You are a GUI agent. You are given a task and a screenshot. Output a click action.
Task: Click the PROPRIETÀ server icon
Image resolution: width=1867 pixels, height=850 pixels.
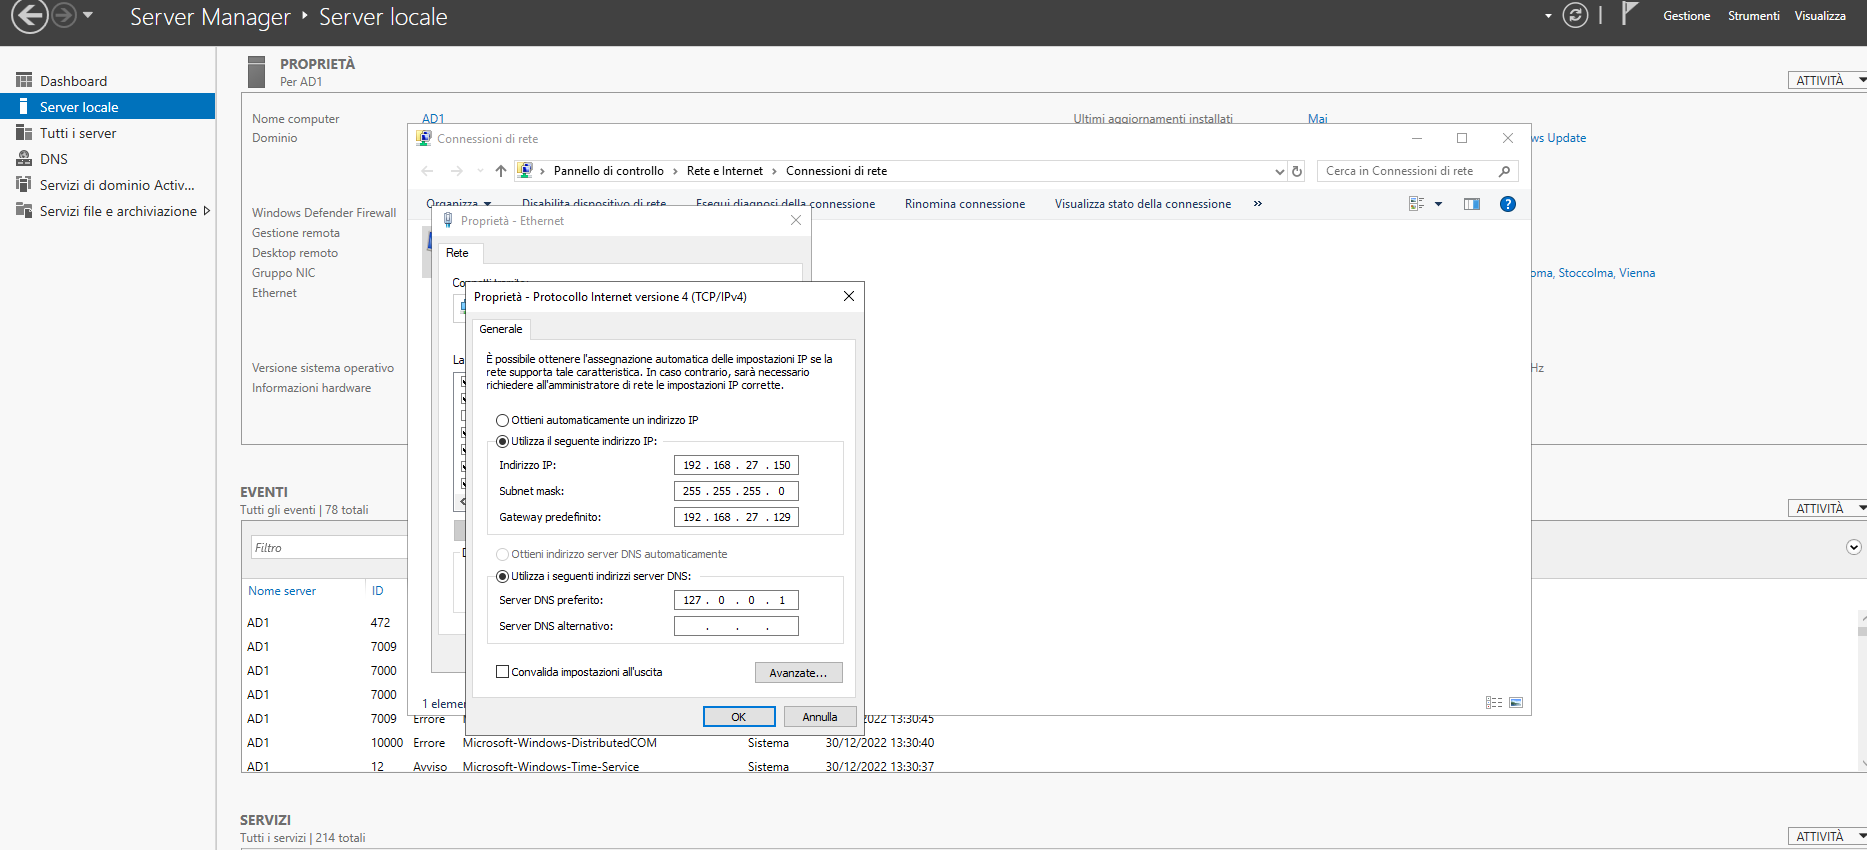pyautogui.click(x=257, y=72)
